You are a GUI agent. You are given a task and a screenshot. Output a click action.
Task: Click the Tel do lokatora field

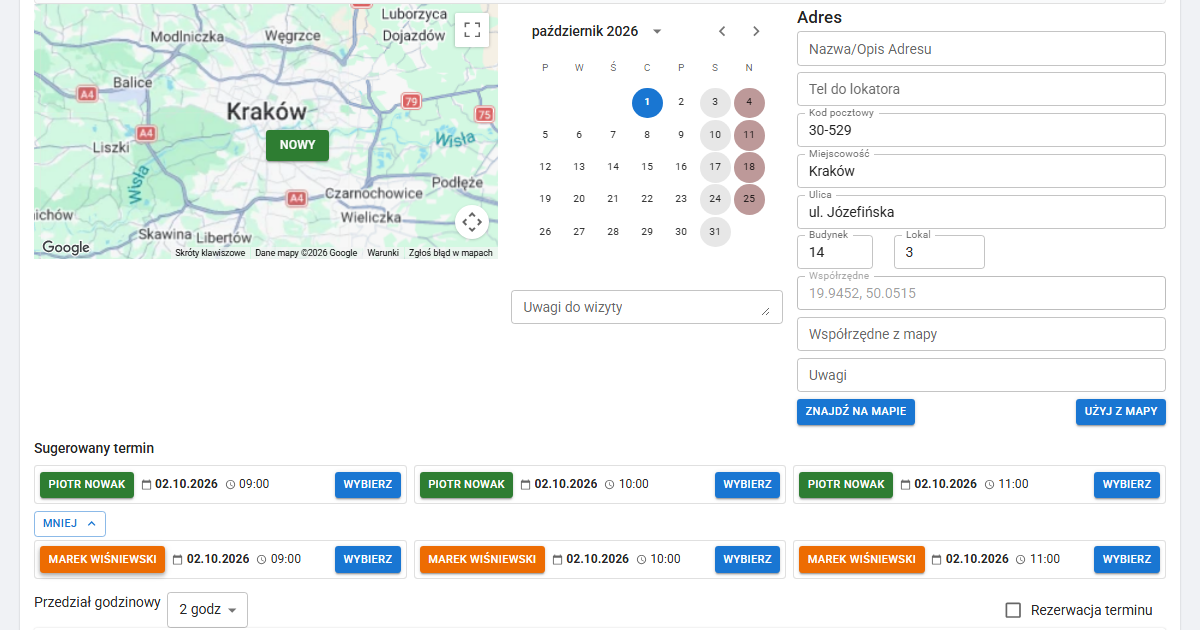(x=981, y=89)
